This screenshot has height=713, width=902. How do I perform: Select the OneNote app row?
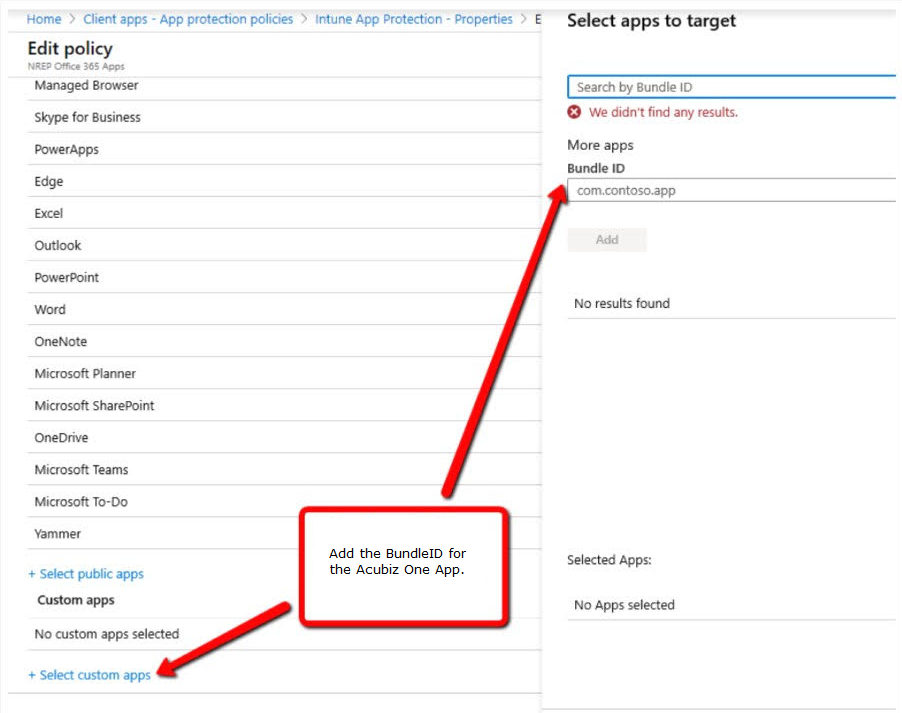[x=284, y=342]
